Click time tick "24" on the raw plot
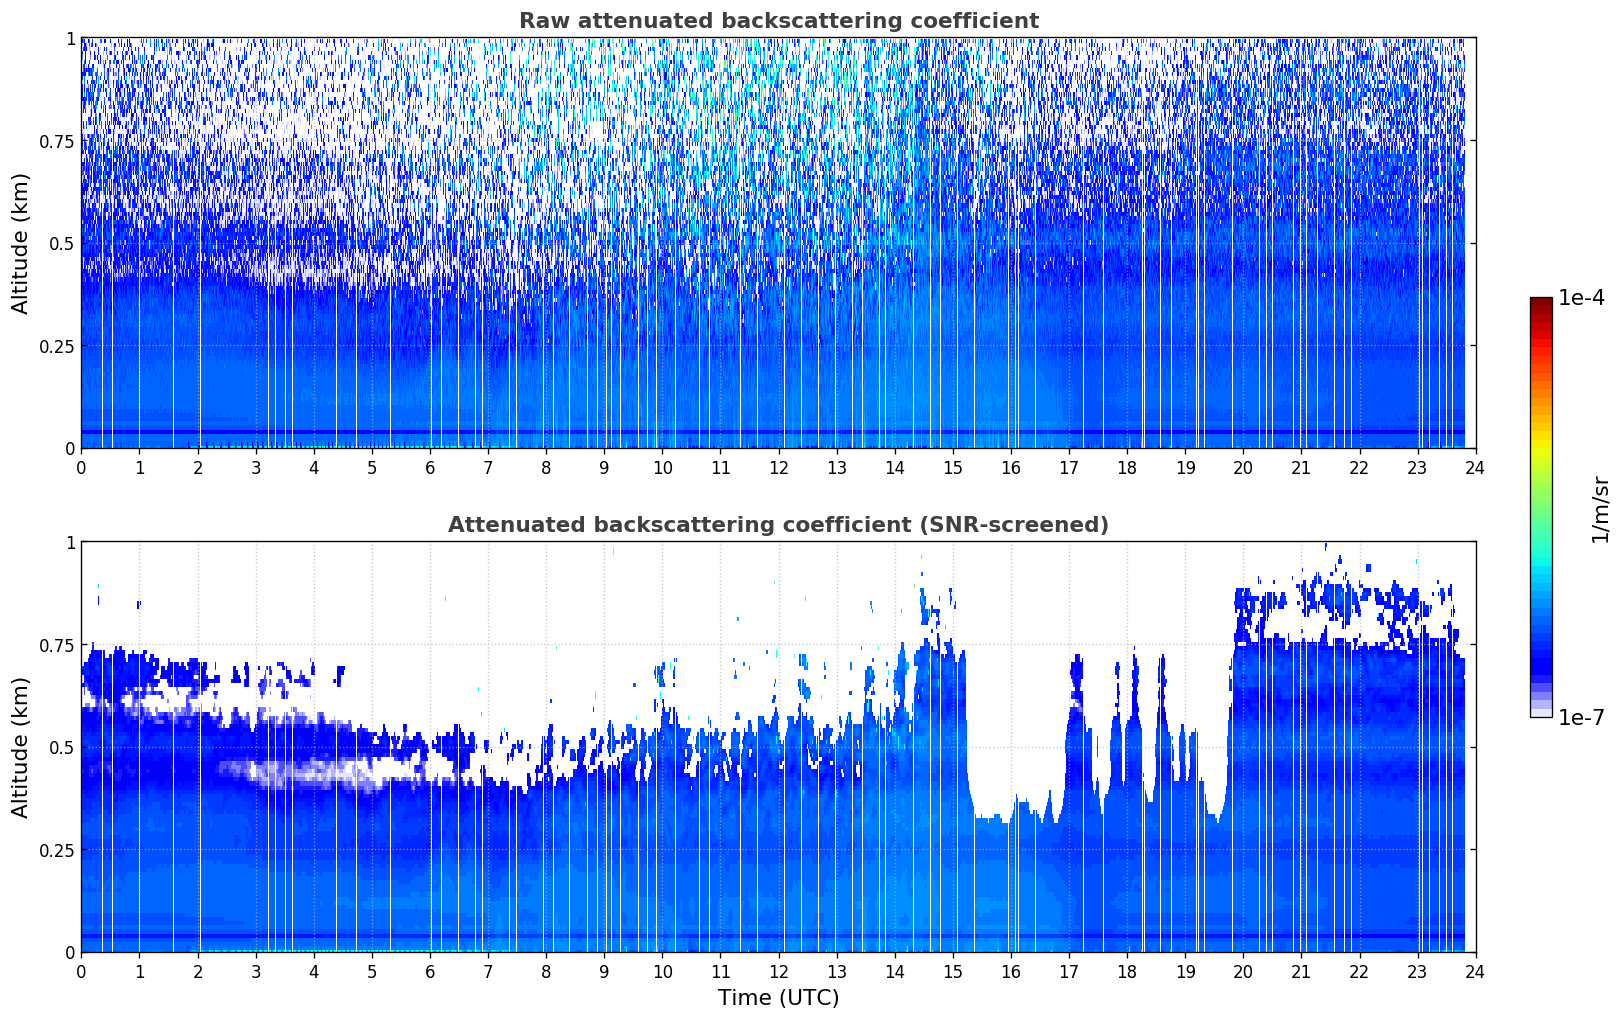The image size is (1621, 1020). pos(1475,467)
